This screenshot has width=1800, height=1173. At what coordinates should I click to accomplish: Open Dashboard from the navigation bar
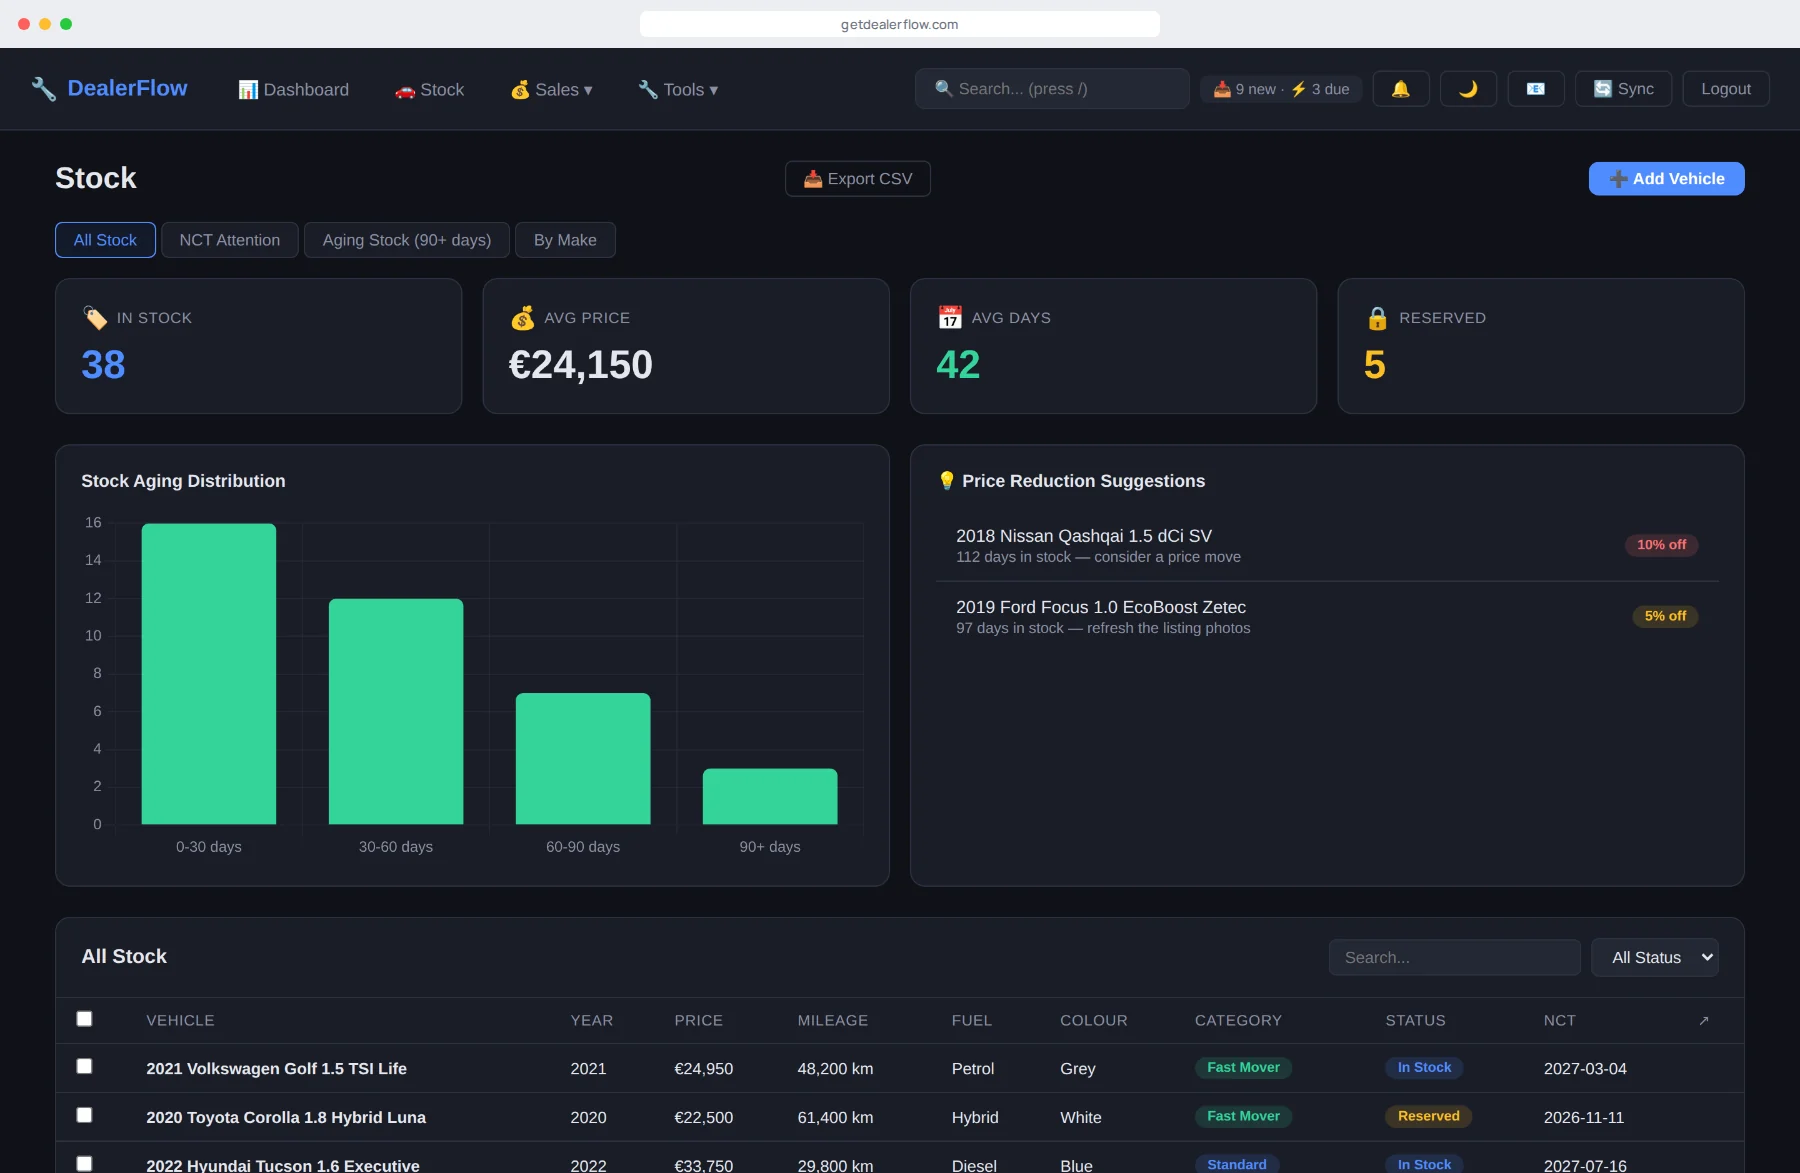tap(294, 90)
